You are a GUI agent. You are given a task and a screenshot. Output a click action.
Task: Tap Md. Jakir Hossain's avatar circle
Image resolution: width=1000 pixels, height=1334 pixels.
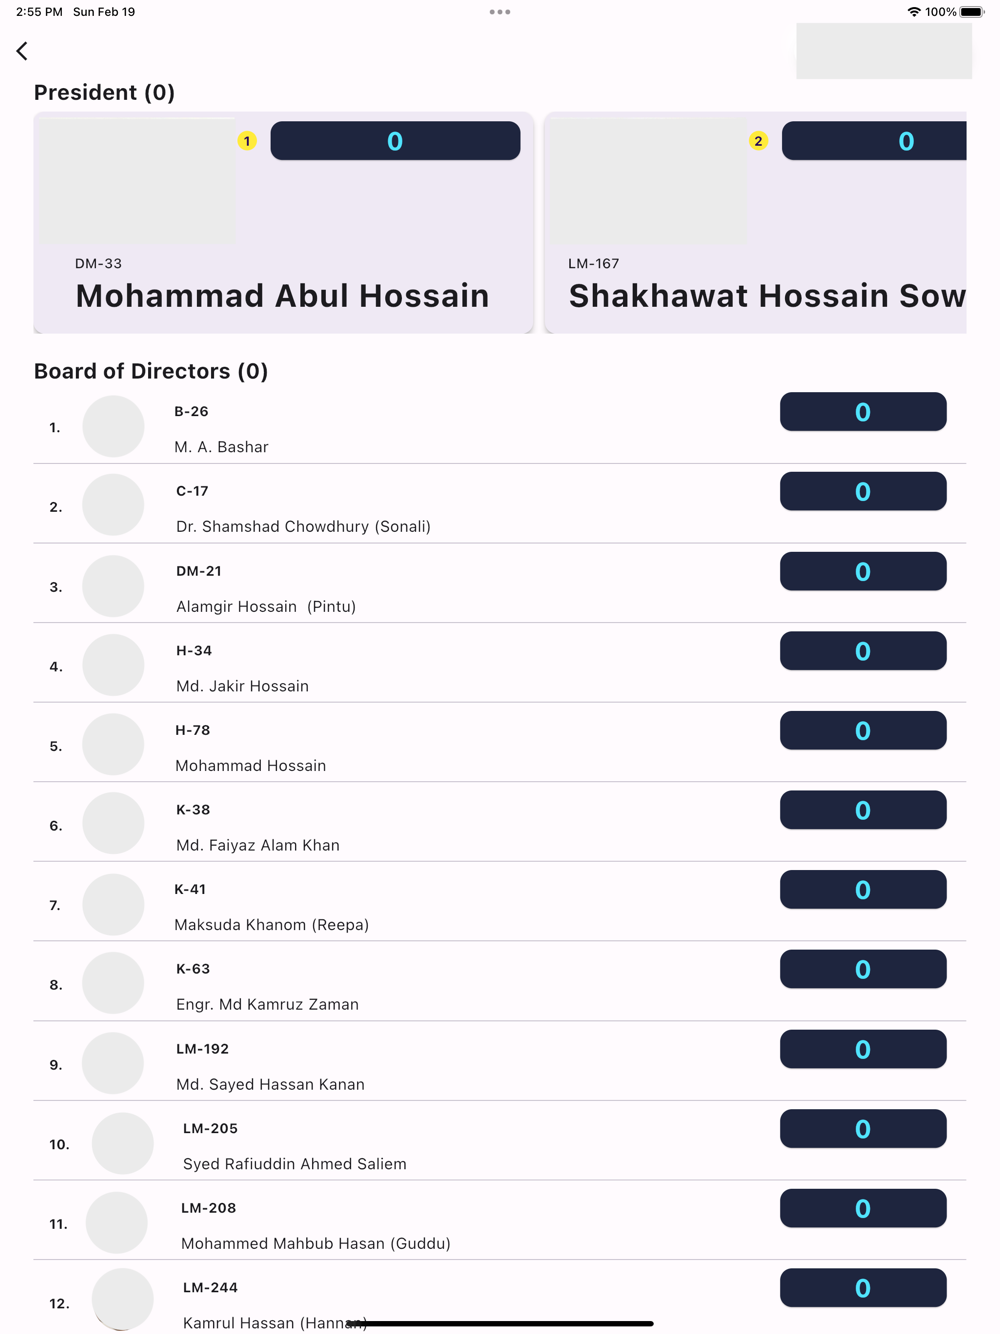[113, 665]
